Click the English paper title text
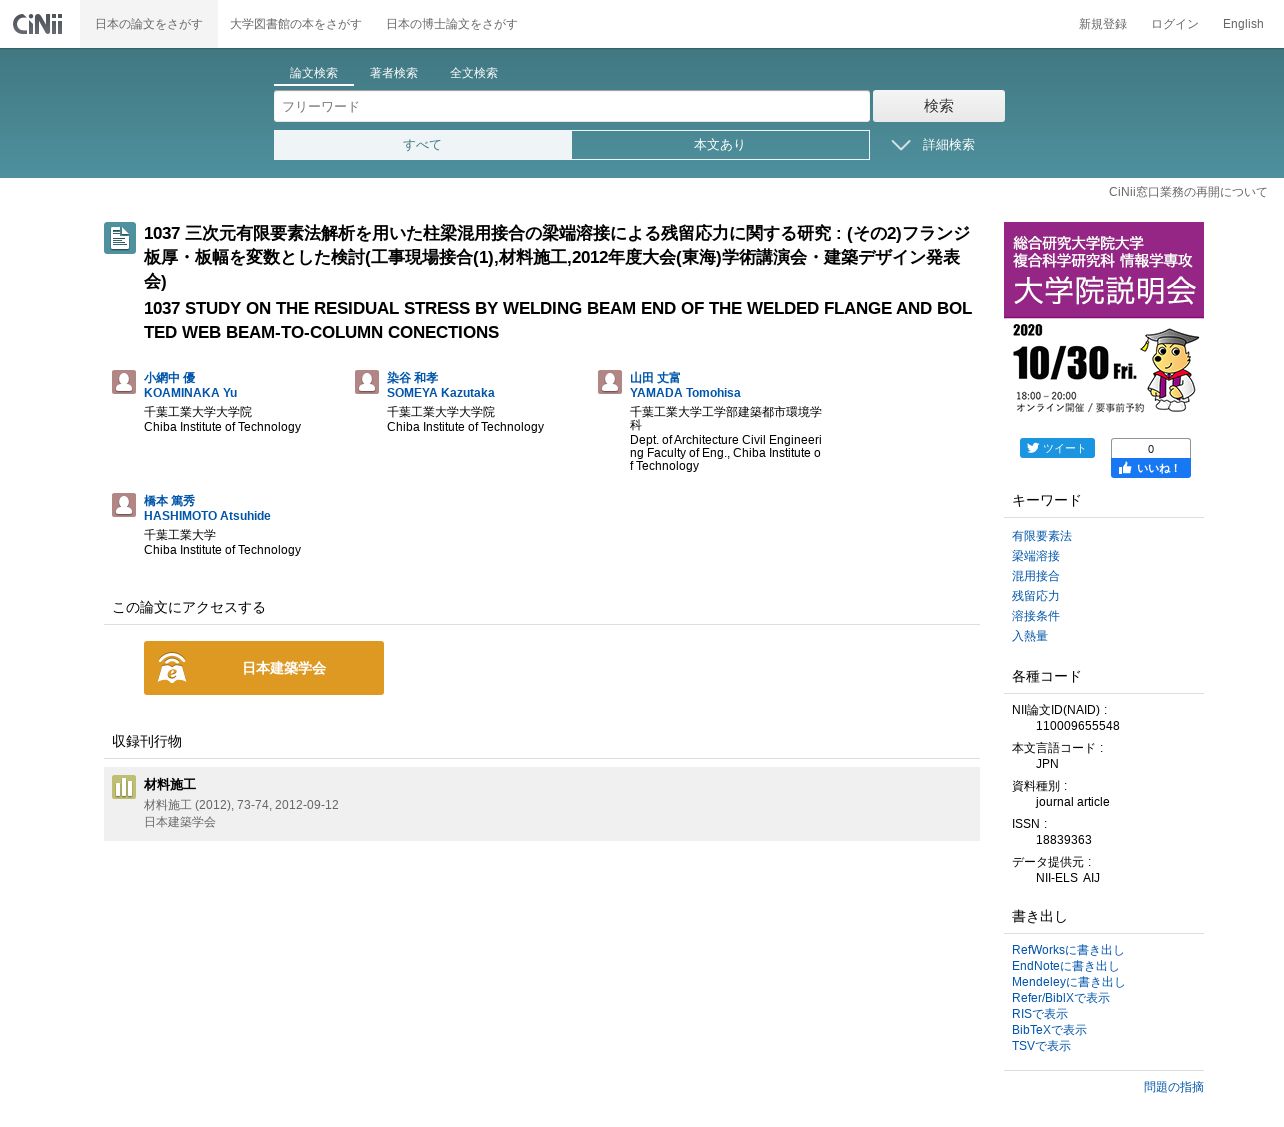 (558, 320)
